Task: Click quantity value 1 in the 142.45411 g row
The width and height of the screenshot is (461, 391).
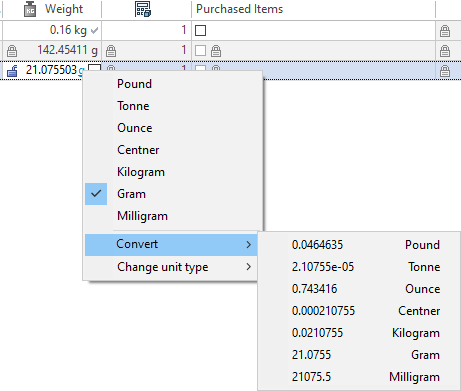Action: pyautogui.click(x=184, y=50)
